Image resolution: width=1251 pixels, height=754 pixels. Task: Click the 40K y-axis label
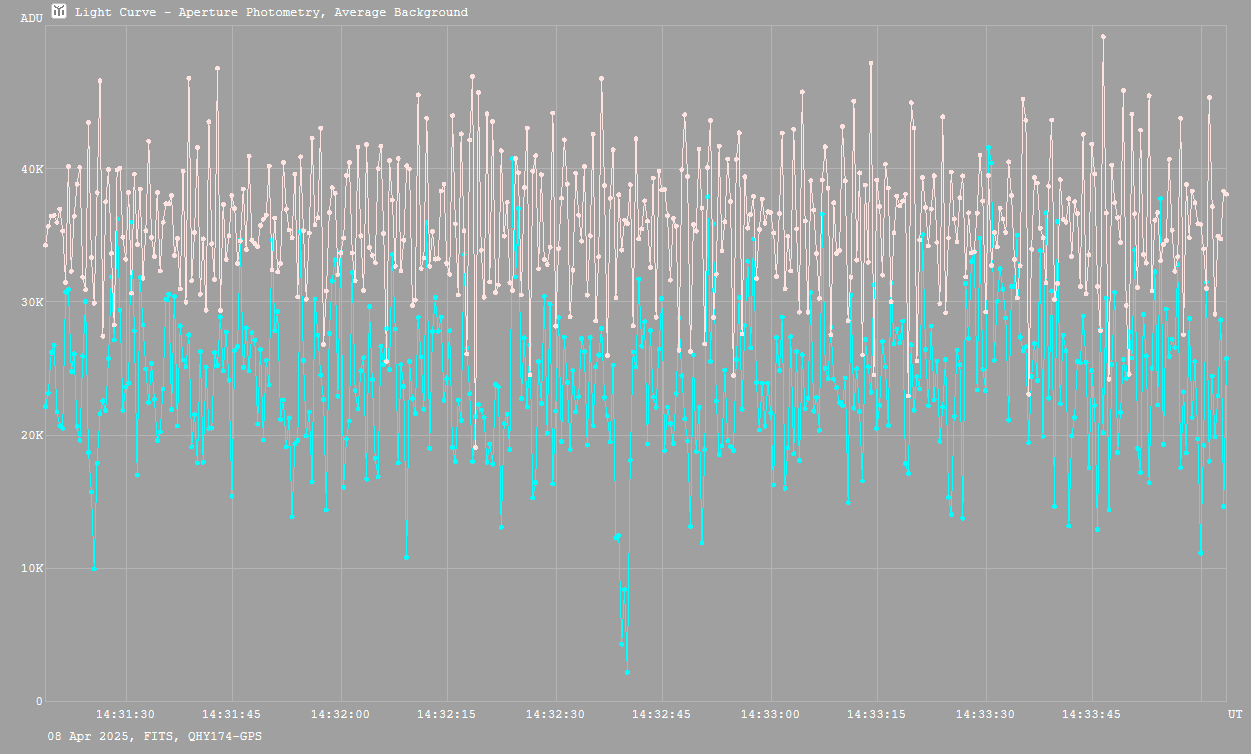32,169
